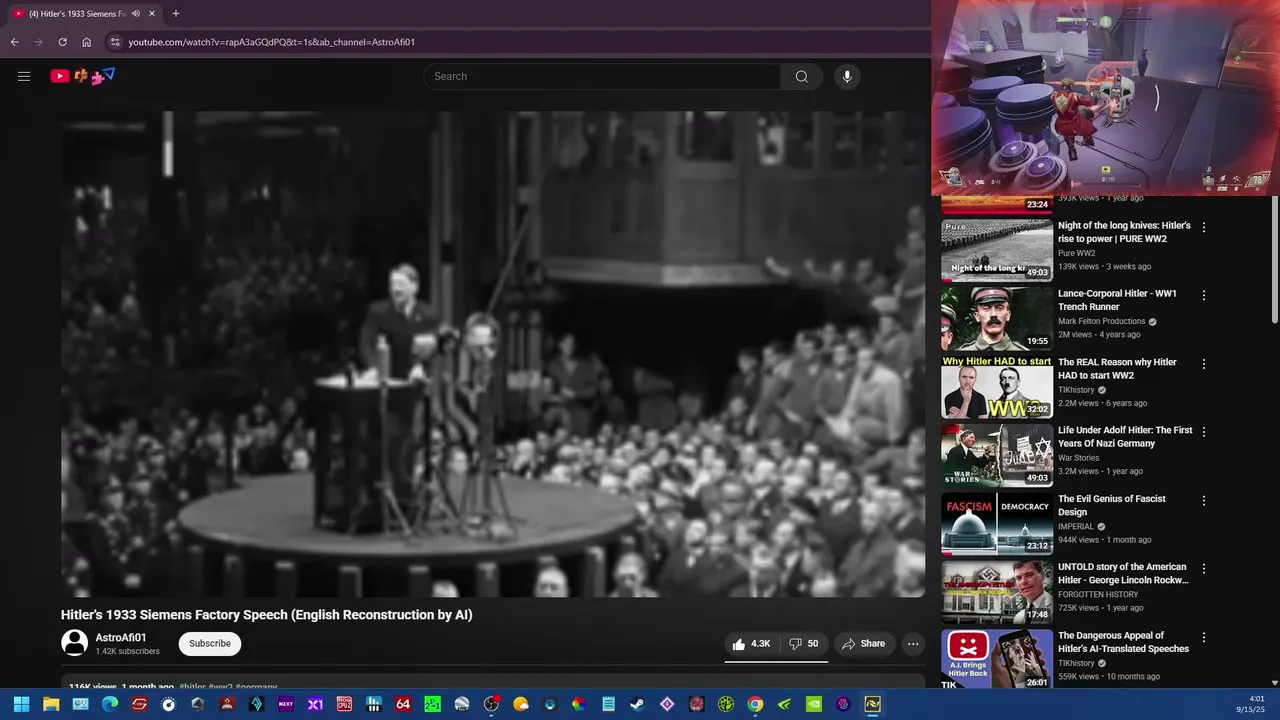Click the main video player area

click(x=493, y=354)
